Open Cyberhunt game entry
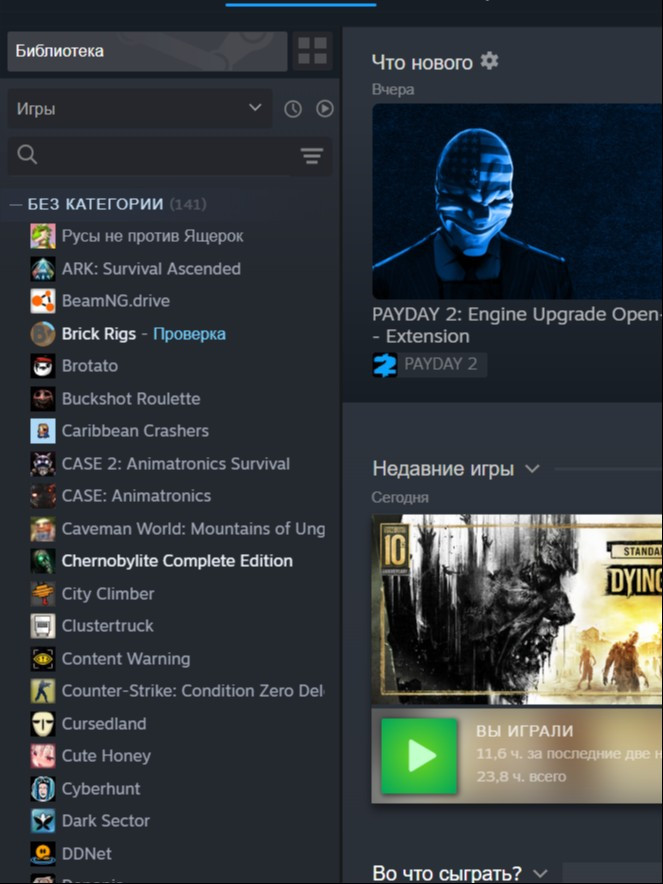The width and height of the screenshot is (663, 884). click(x=101, y=789)
